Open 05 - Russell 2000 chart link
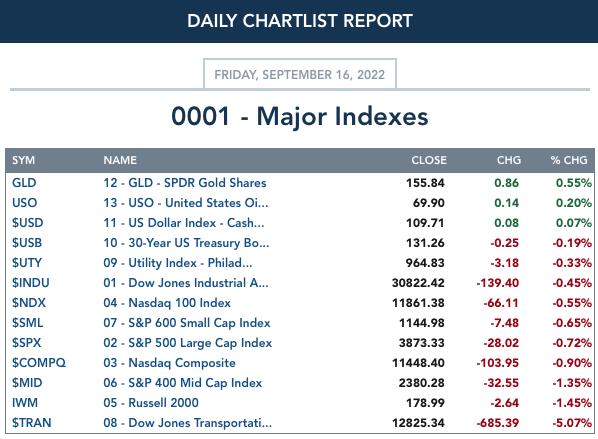Image resolution: width=598 pixels, height=439 pixels. 151,403
